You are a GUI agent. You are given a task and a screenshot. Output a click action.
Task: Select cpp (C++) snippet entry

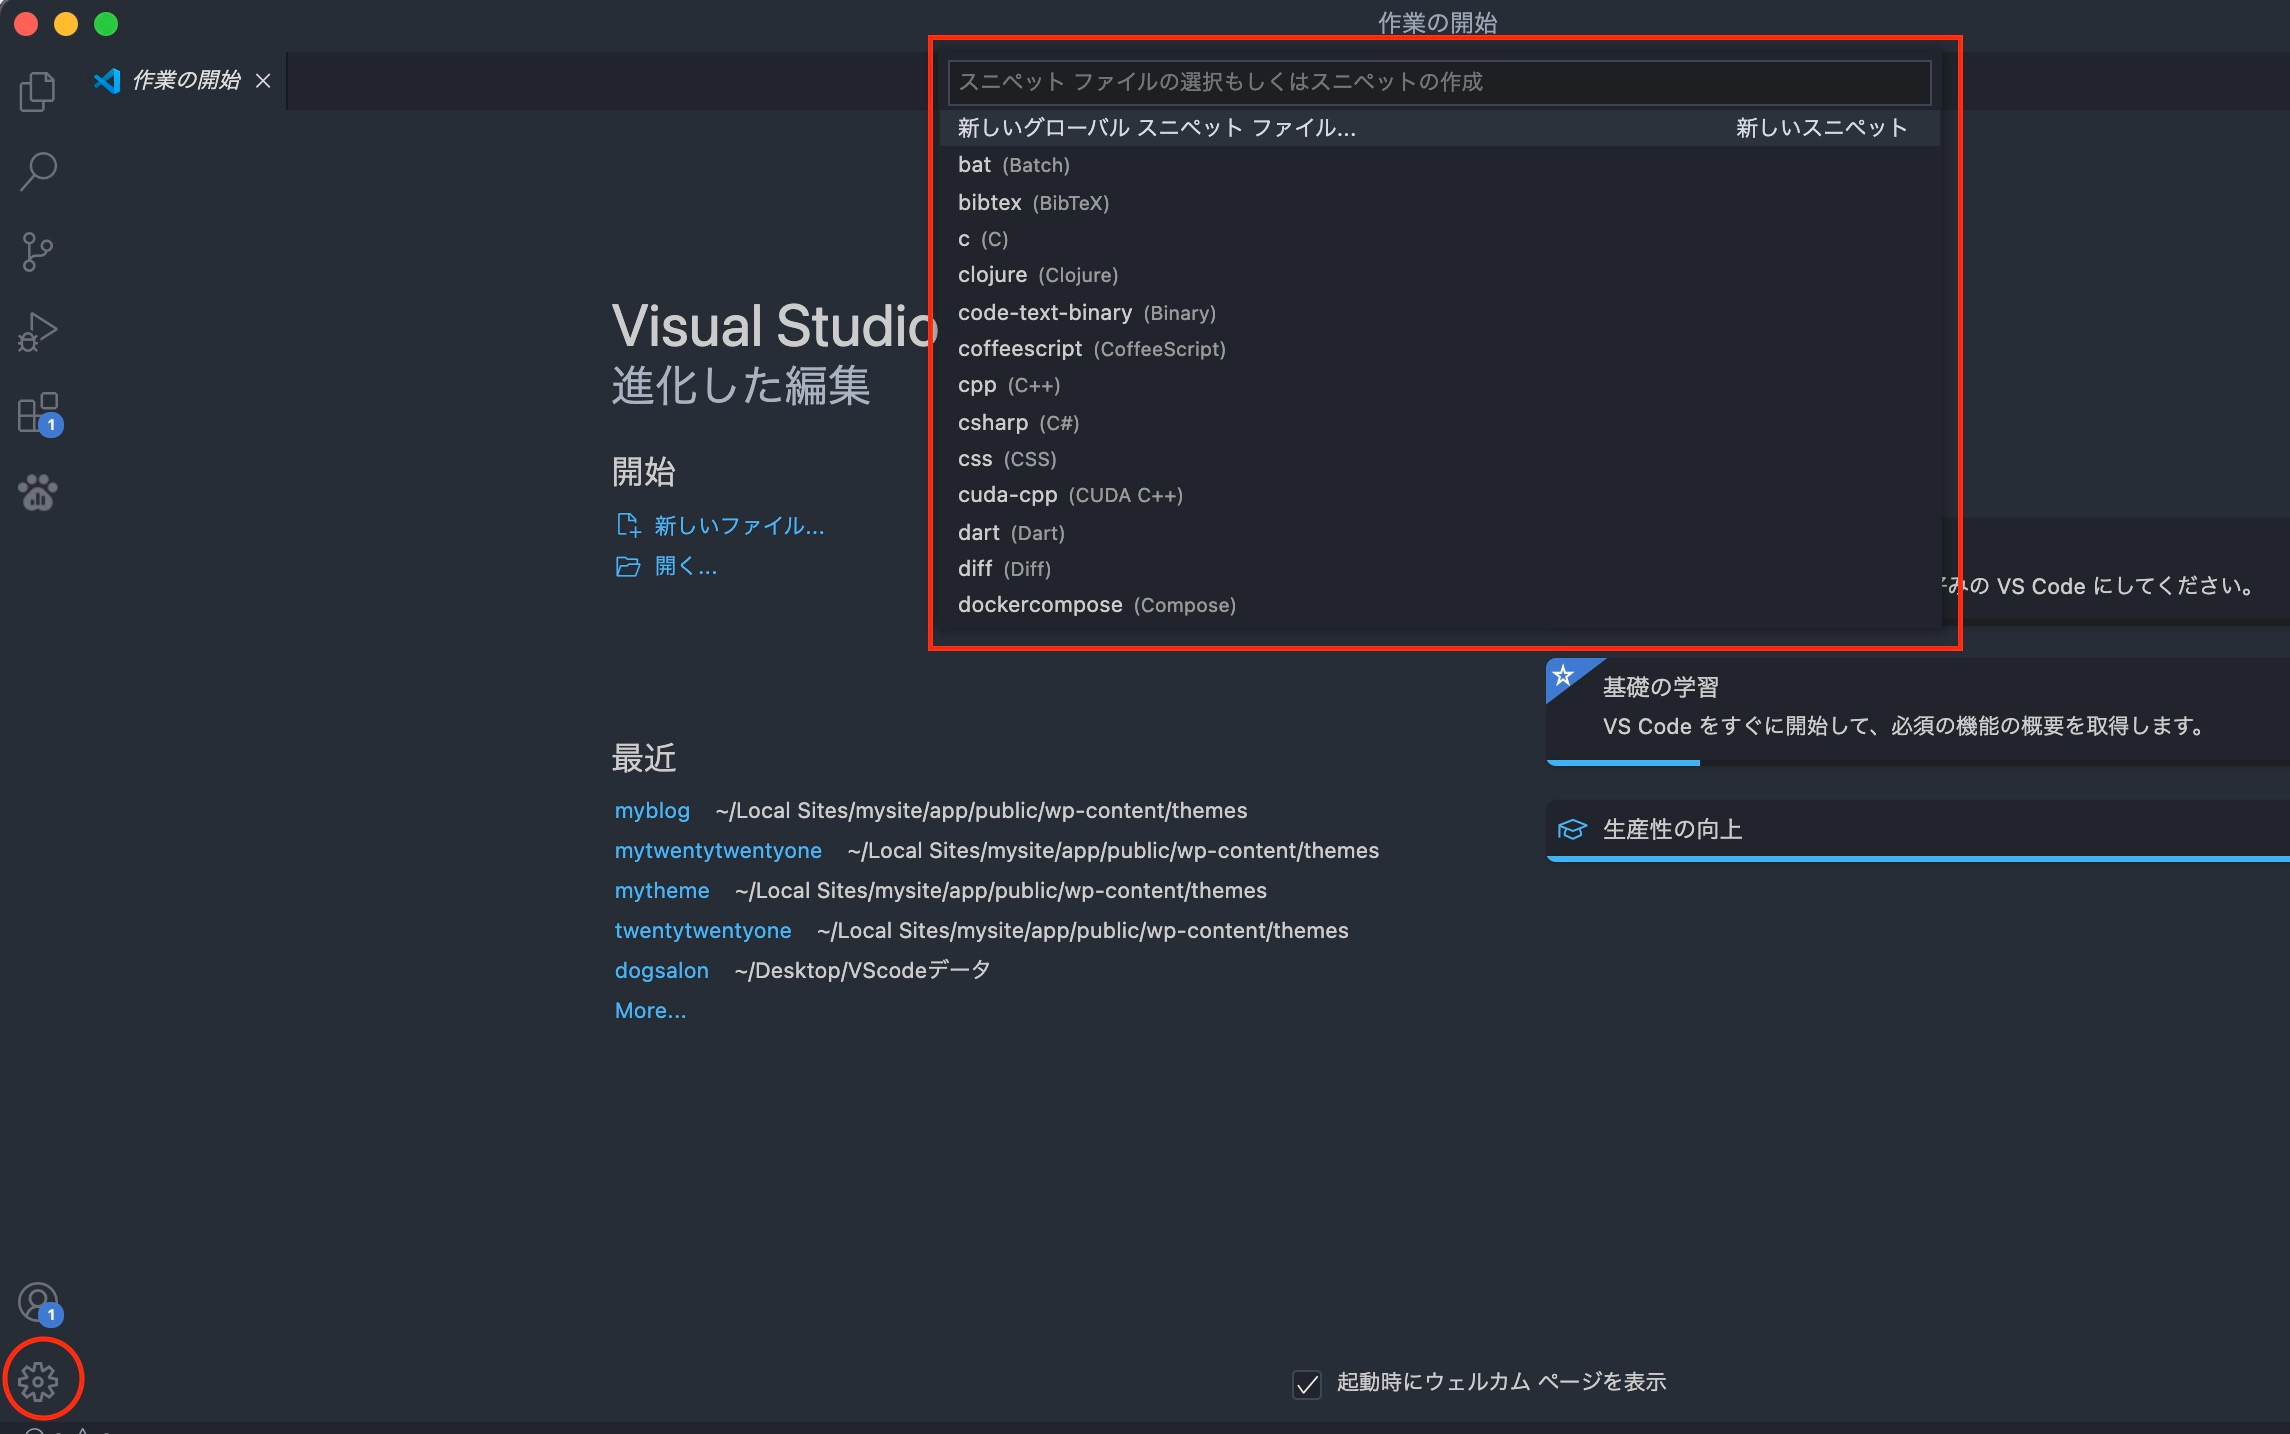click(1439, 385)
